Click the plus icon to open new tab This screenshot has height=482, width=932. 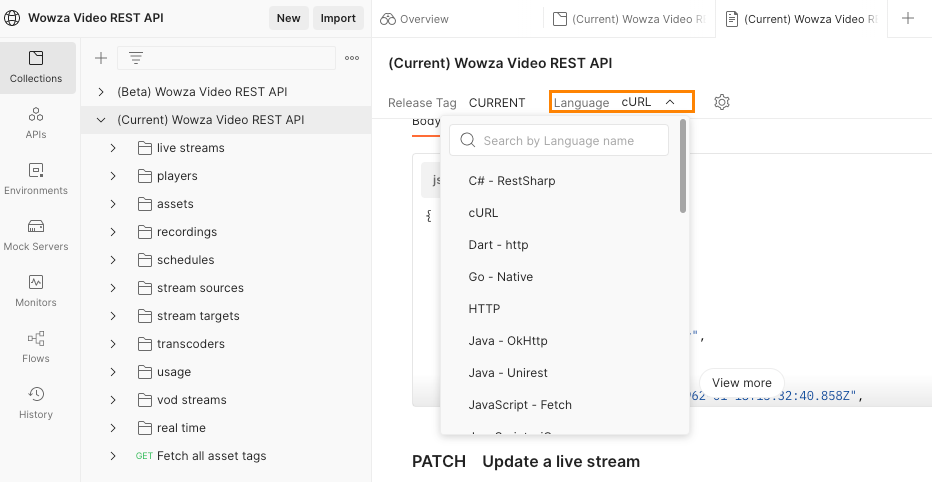coord(908,18)
